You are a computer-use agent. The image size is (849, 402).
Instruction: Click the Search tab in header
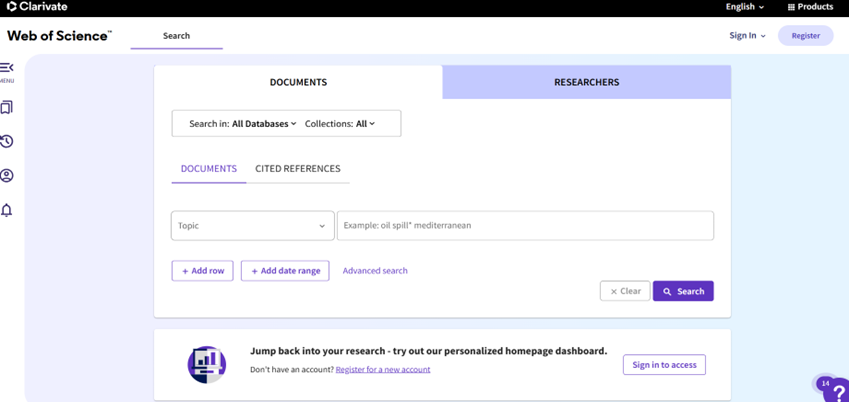click(177, 36)
